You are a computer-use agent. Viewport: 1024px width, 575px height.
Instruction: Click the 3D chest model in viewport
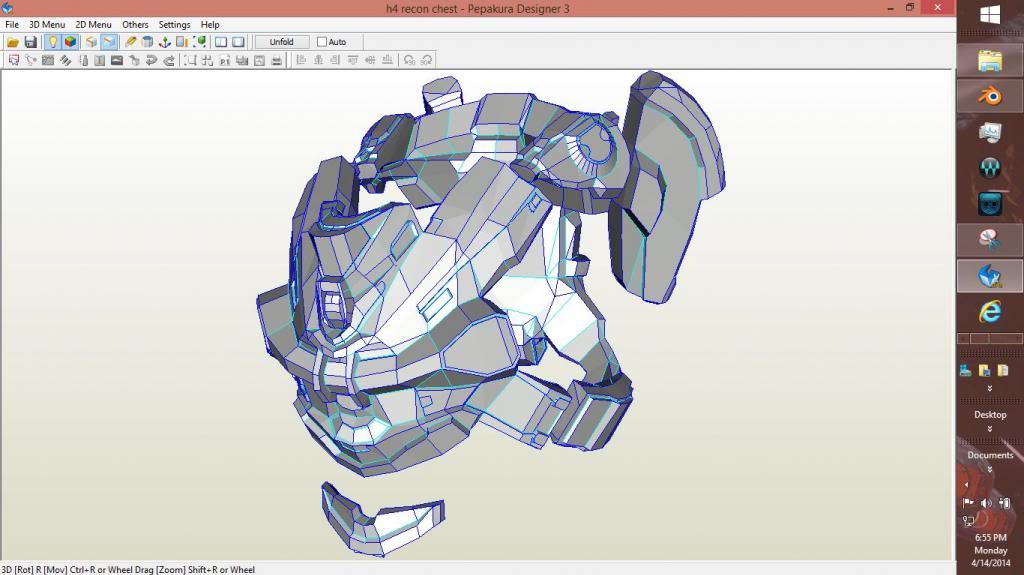coord(470,300)
